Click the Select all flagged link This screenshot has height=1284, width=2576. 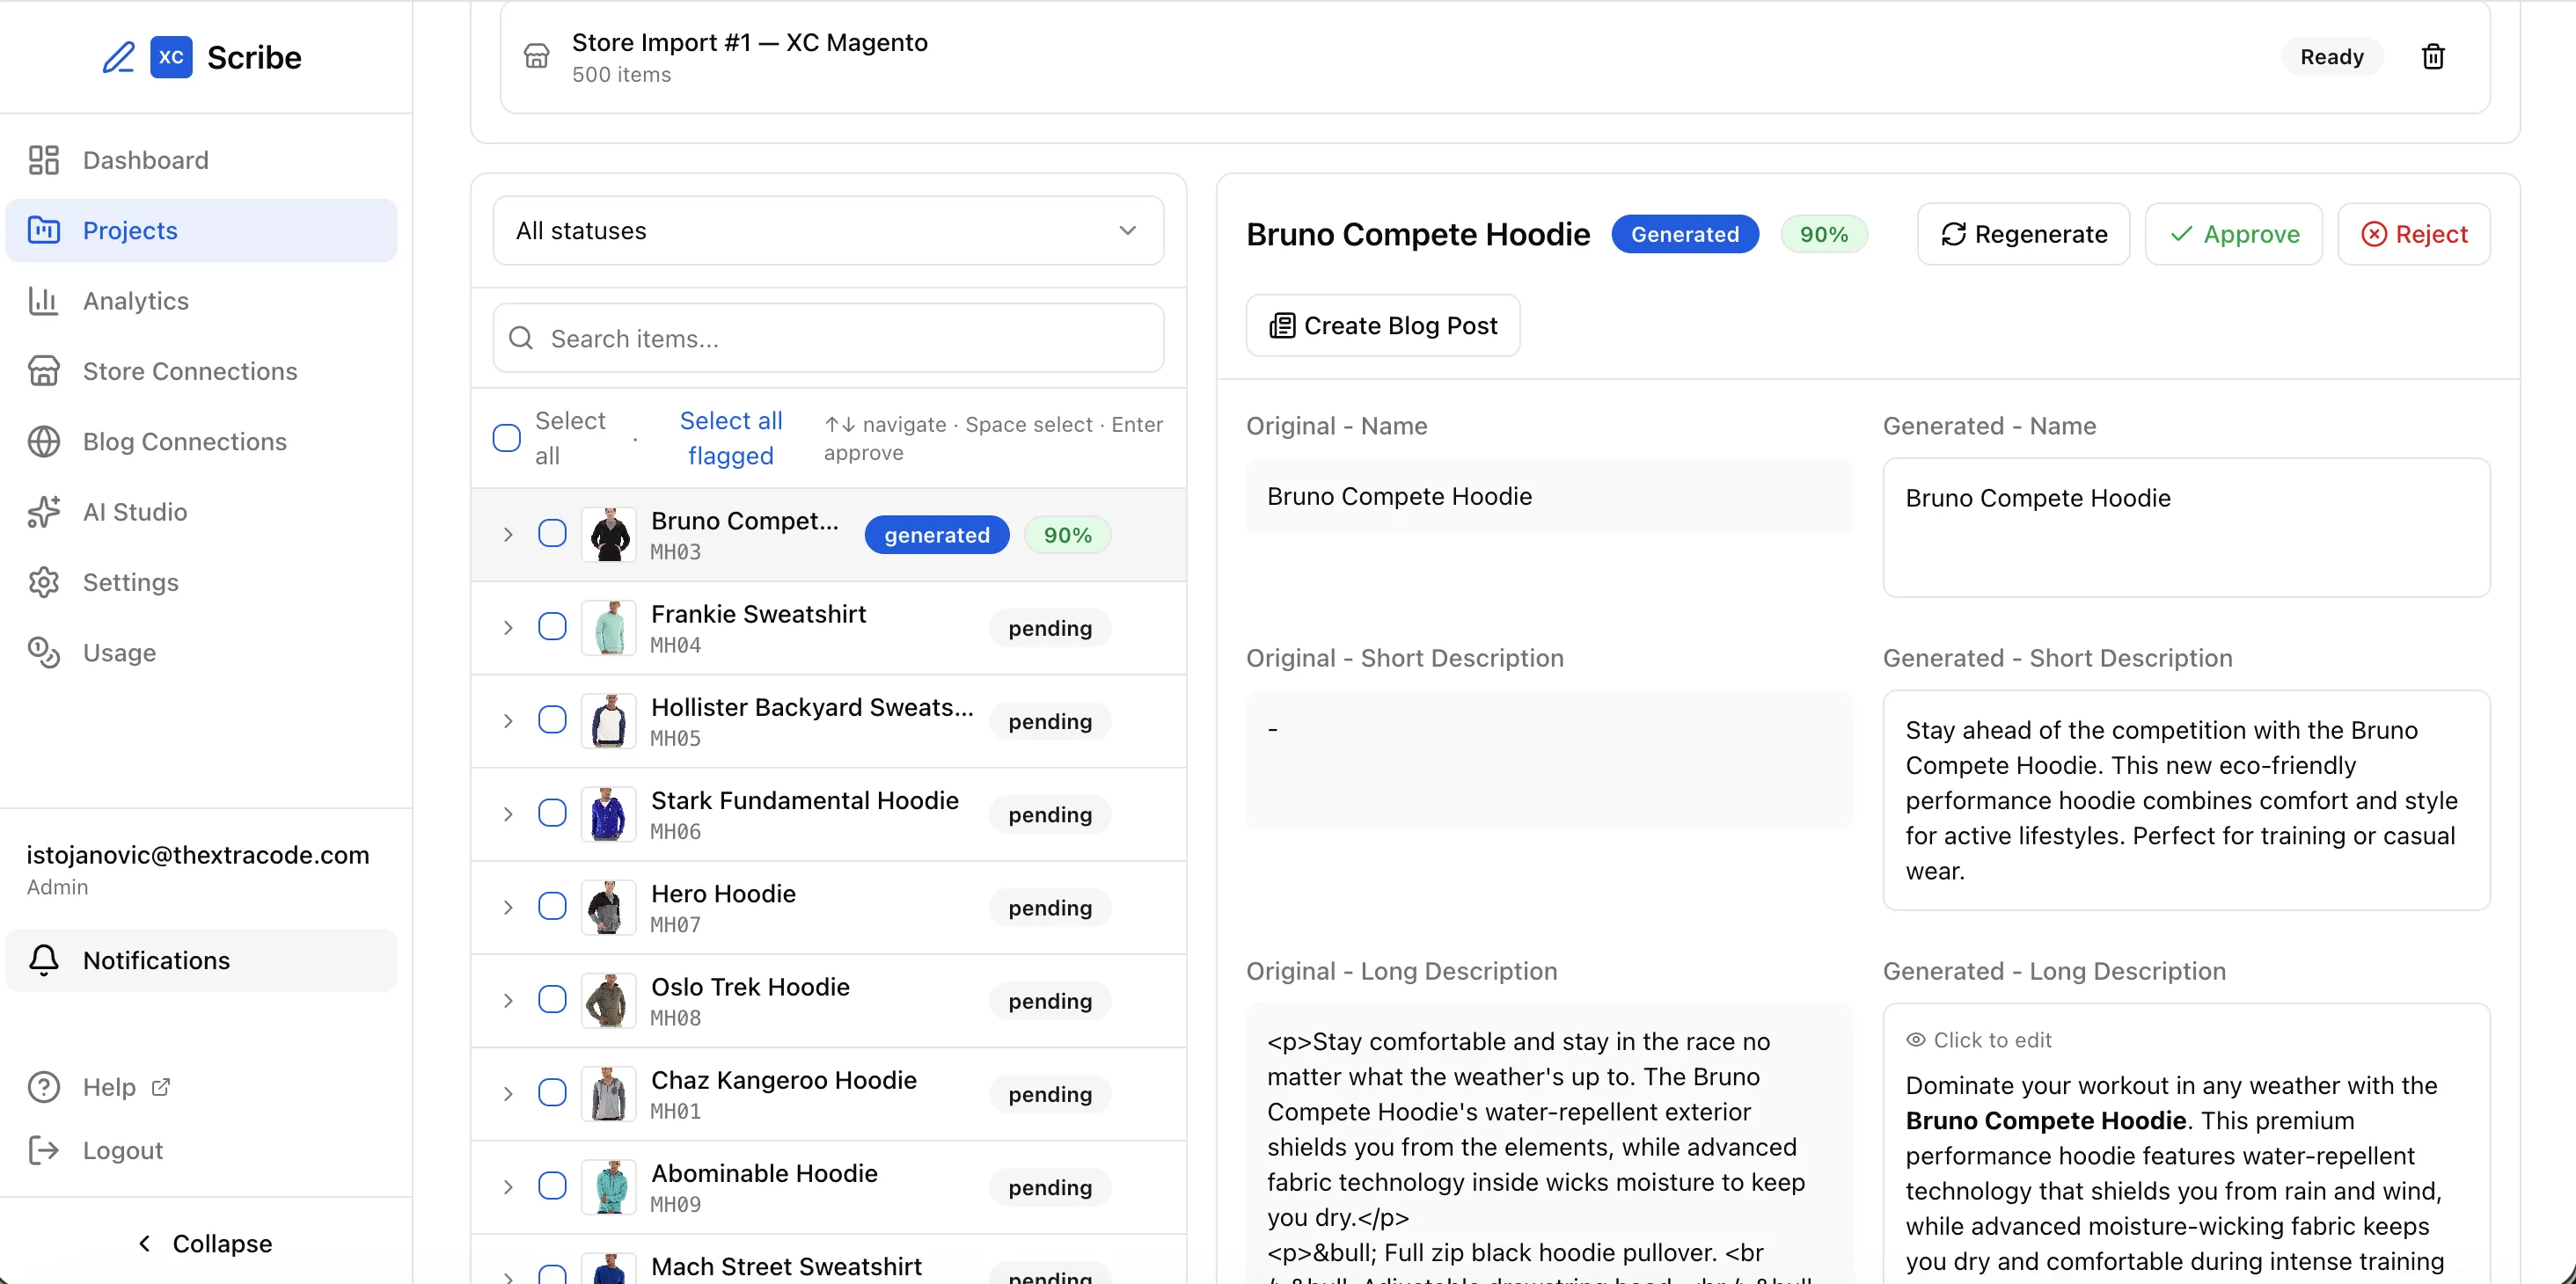pos(730,438)
